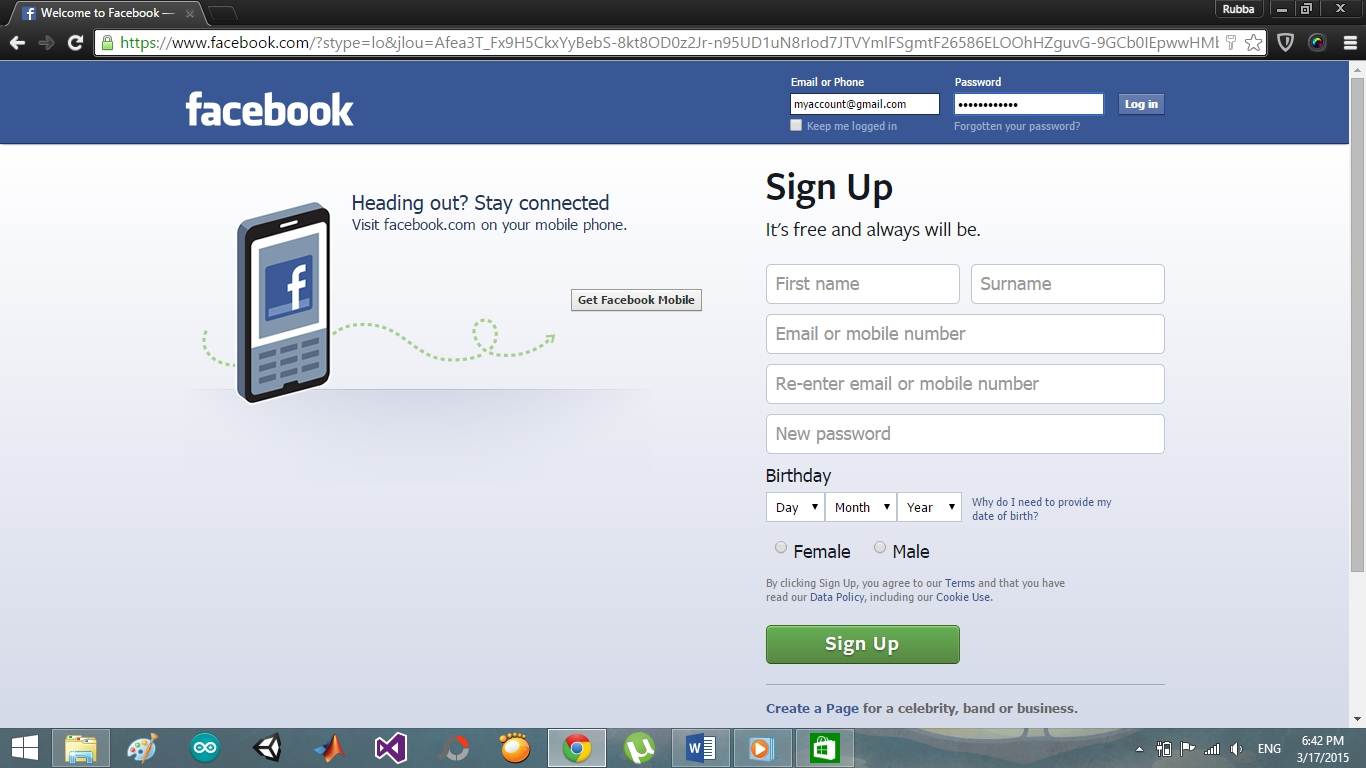Open a new tab button
Image resolution: width=1366 pixels, height=768 pixels.
pyautogui.click(x=222, y=13)
